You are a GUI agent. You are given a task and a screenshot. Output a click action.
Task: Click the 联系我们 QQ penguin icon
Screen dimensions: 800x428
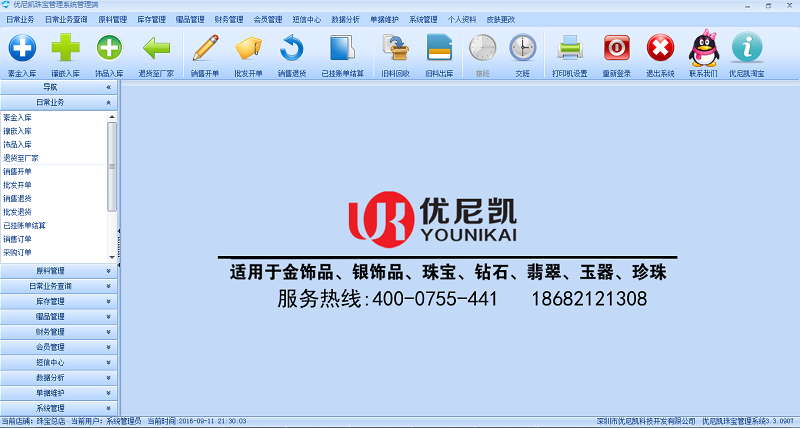(x=704, y=48)
